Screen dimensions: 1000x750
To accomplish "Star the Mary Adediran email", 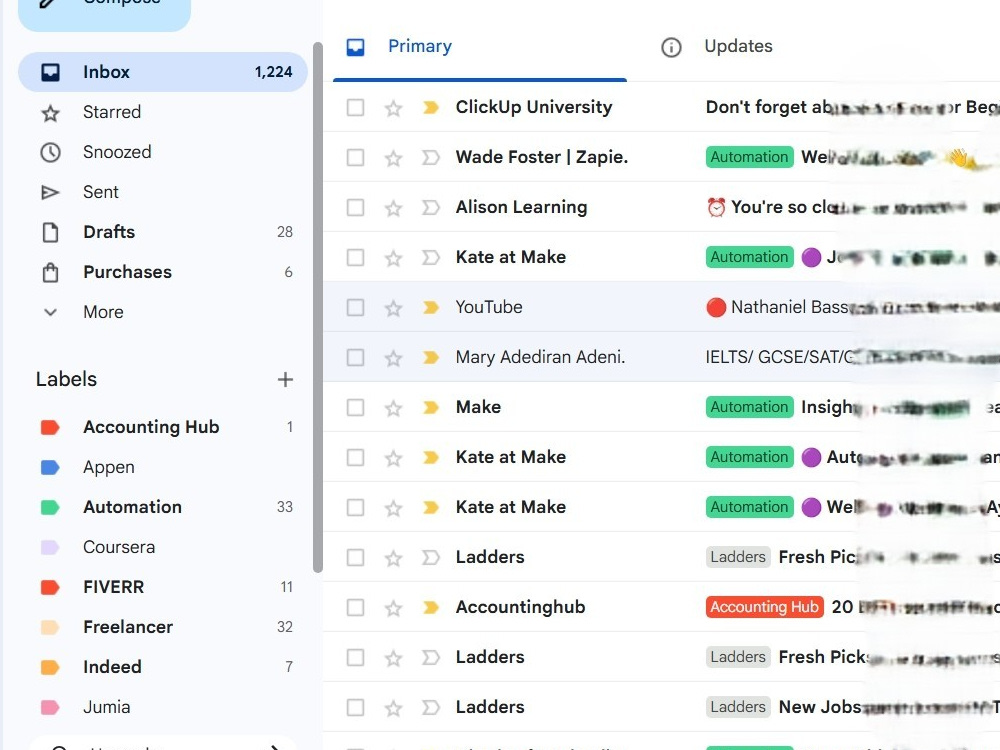I will tap(393, 358).
